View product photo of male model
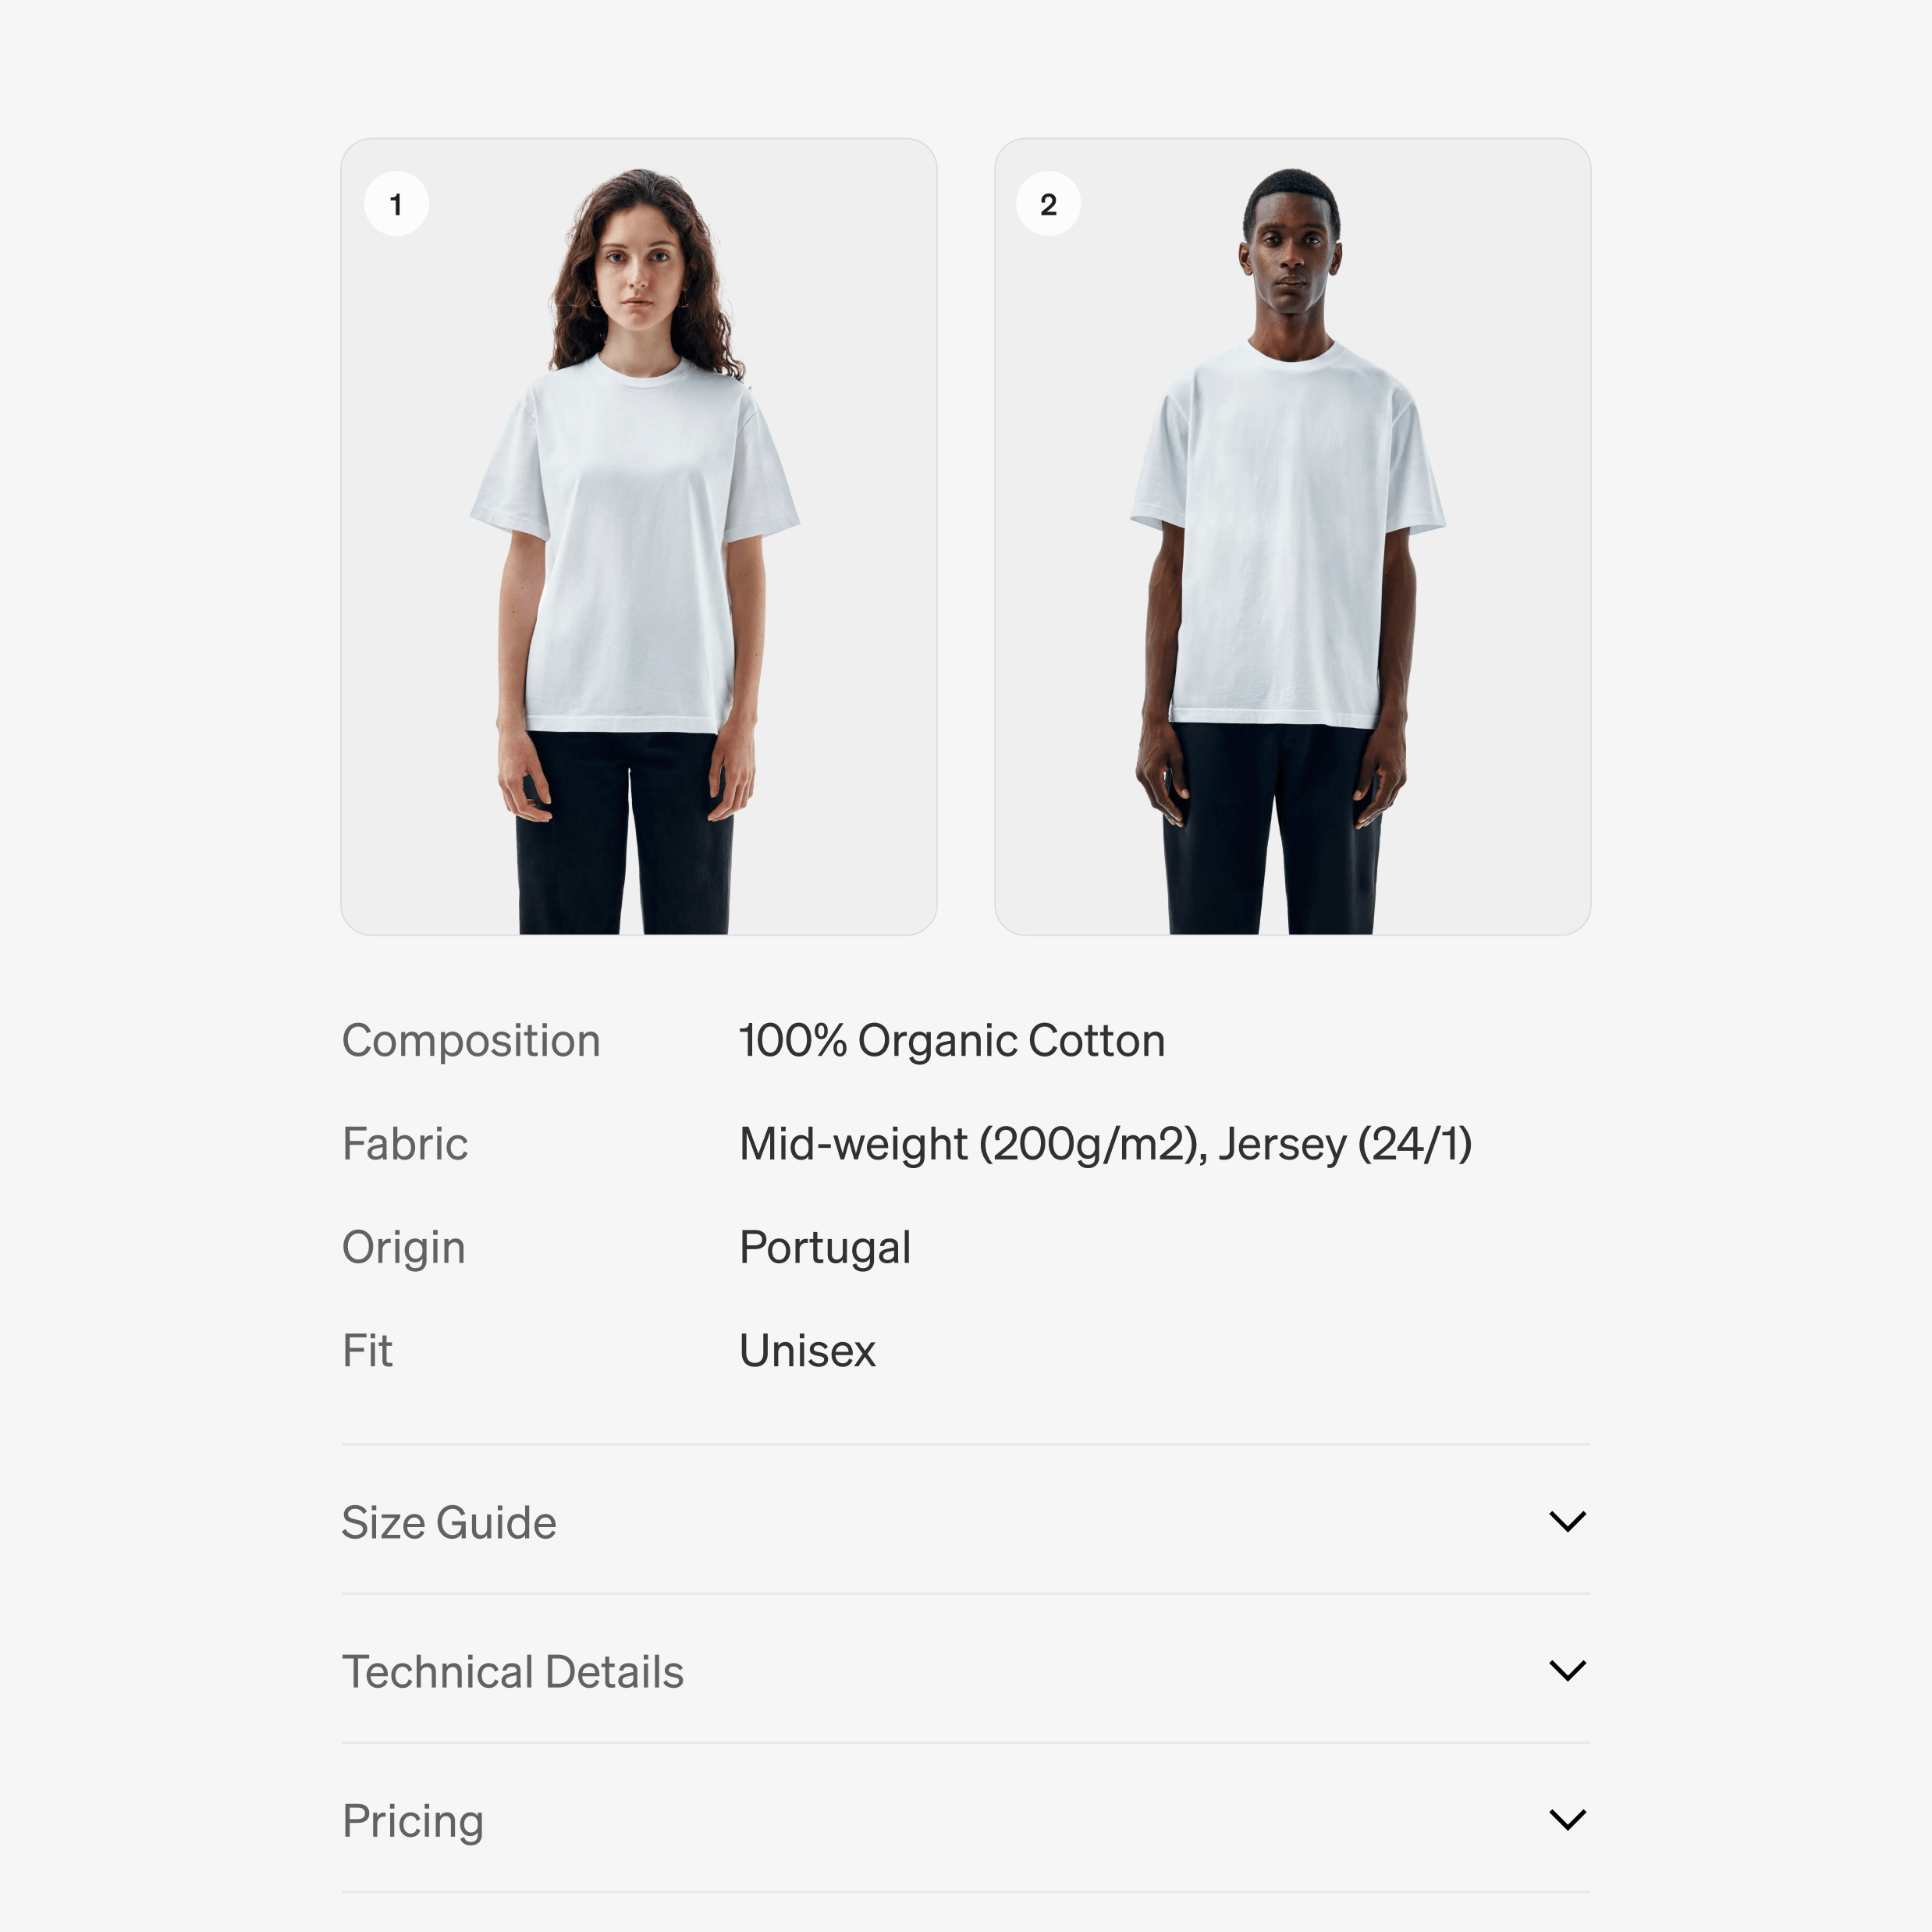The height and width of the screenshot is (1932, 1932). click(1292, 537)
